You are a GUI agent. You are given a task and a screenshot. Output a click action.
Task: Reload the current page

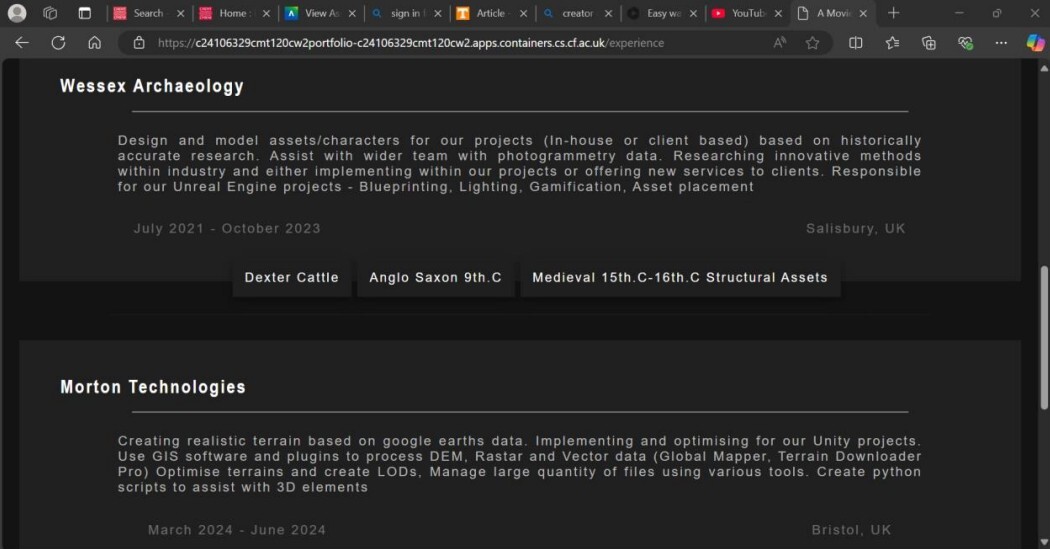pos(58,43)
